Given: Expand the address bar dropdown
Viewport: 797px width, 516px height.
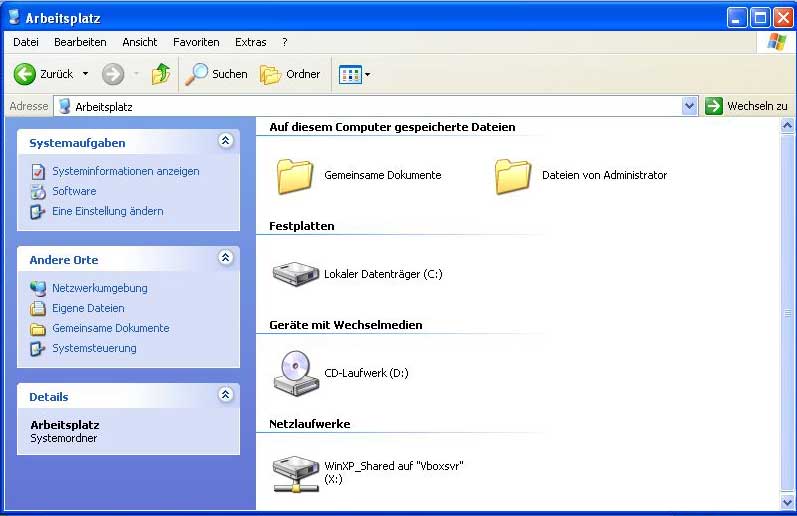Looking at the screenshot, I should pyautogui.click(x=689, y=106).
